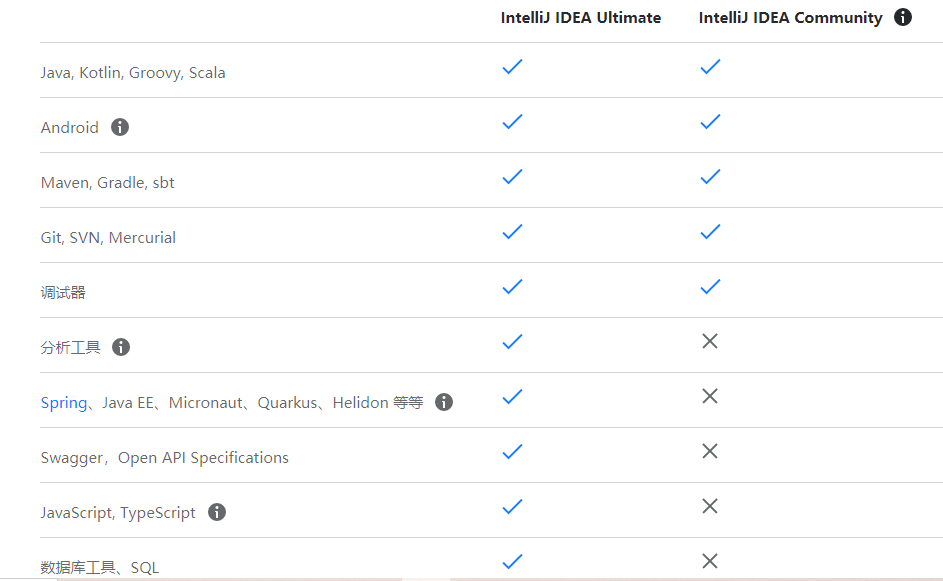Click the IntelliJ IDEA Community column header

point(790,18)
